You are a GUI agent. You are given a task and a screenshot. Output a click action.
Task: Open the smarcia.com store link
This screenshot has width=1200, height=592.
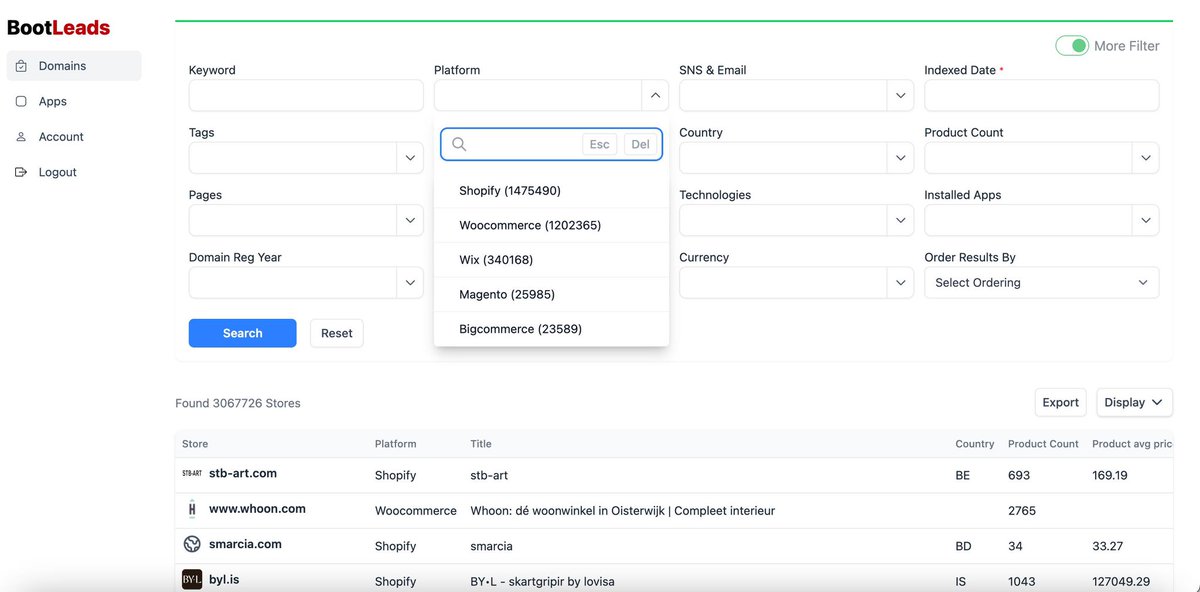245,544
